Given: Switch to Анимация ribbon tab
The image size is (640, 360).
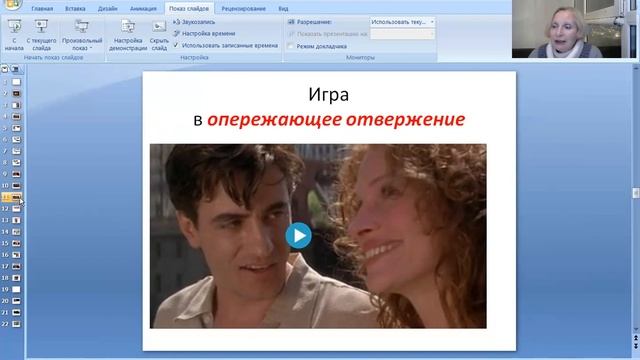Looking at the screenshot, I should click(143, 9).
